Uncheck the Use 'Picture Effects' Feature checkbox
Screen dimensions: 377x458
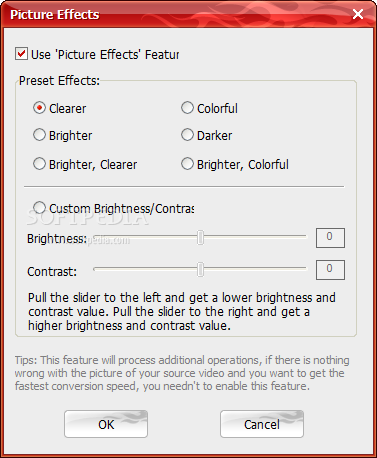click(21, 54)
